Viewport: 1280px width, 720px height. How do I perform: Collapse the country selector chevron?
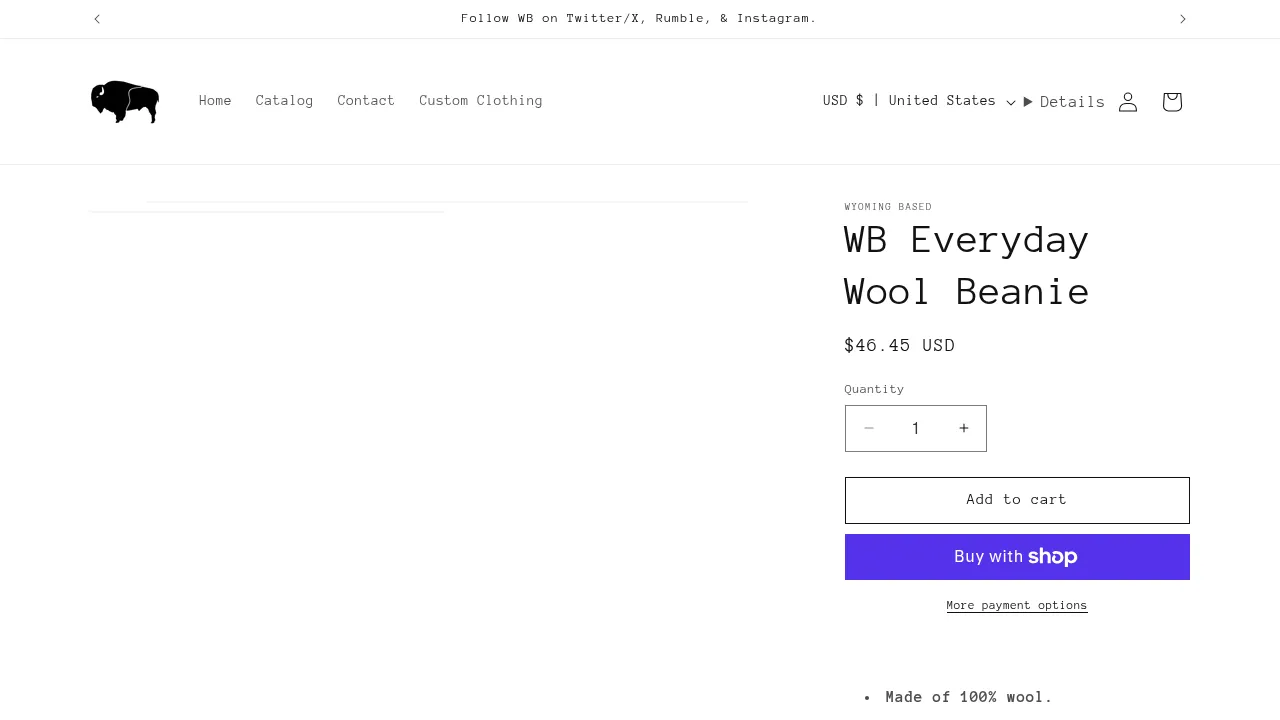click(1011, 103)
